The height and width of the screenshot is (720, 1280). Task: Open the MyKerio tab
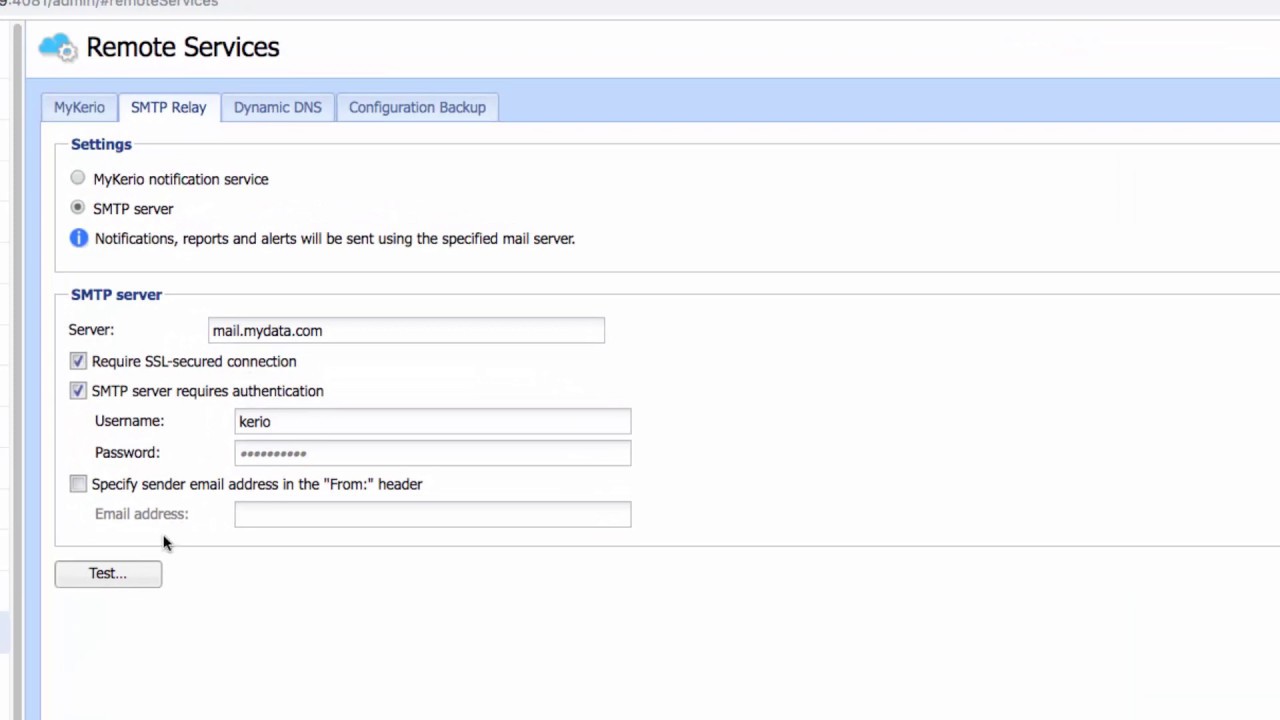click(x=79, y=107)
